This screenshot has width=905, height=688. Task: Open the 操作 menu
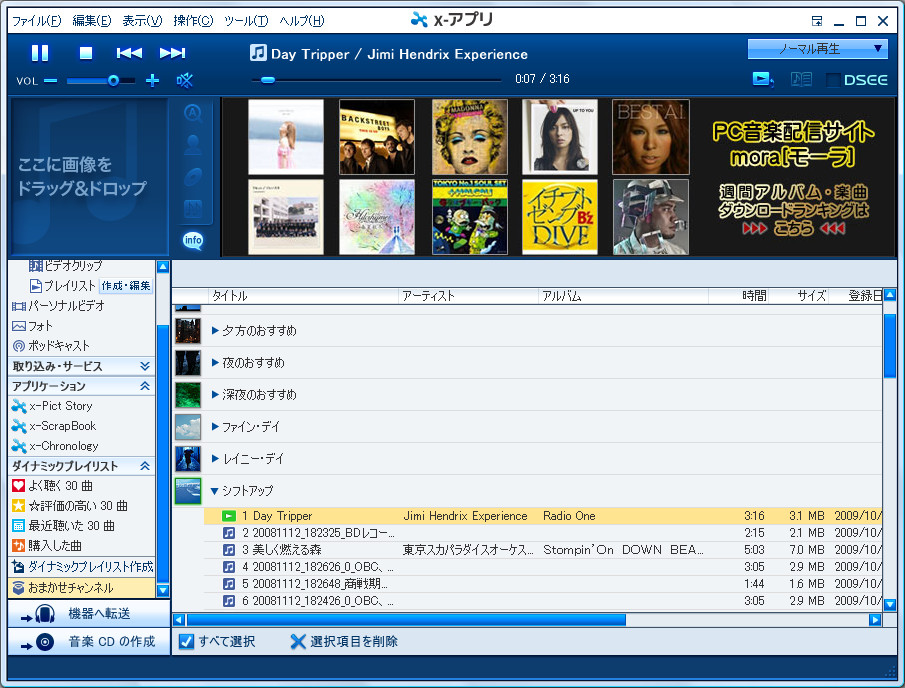click(193, 21)
